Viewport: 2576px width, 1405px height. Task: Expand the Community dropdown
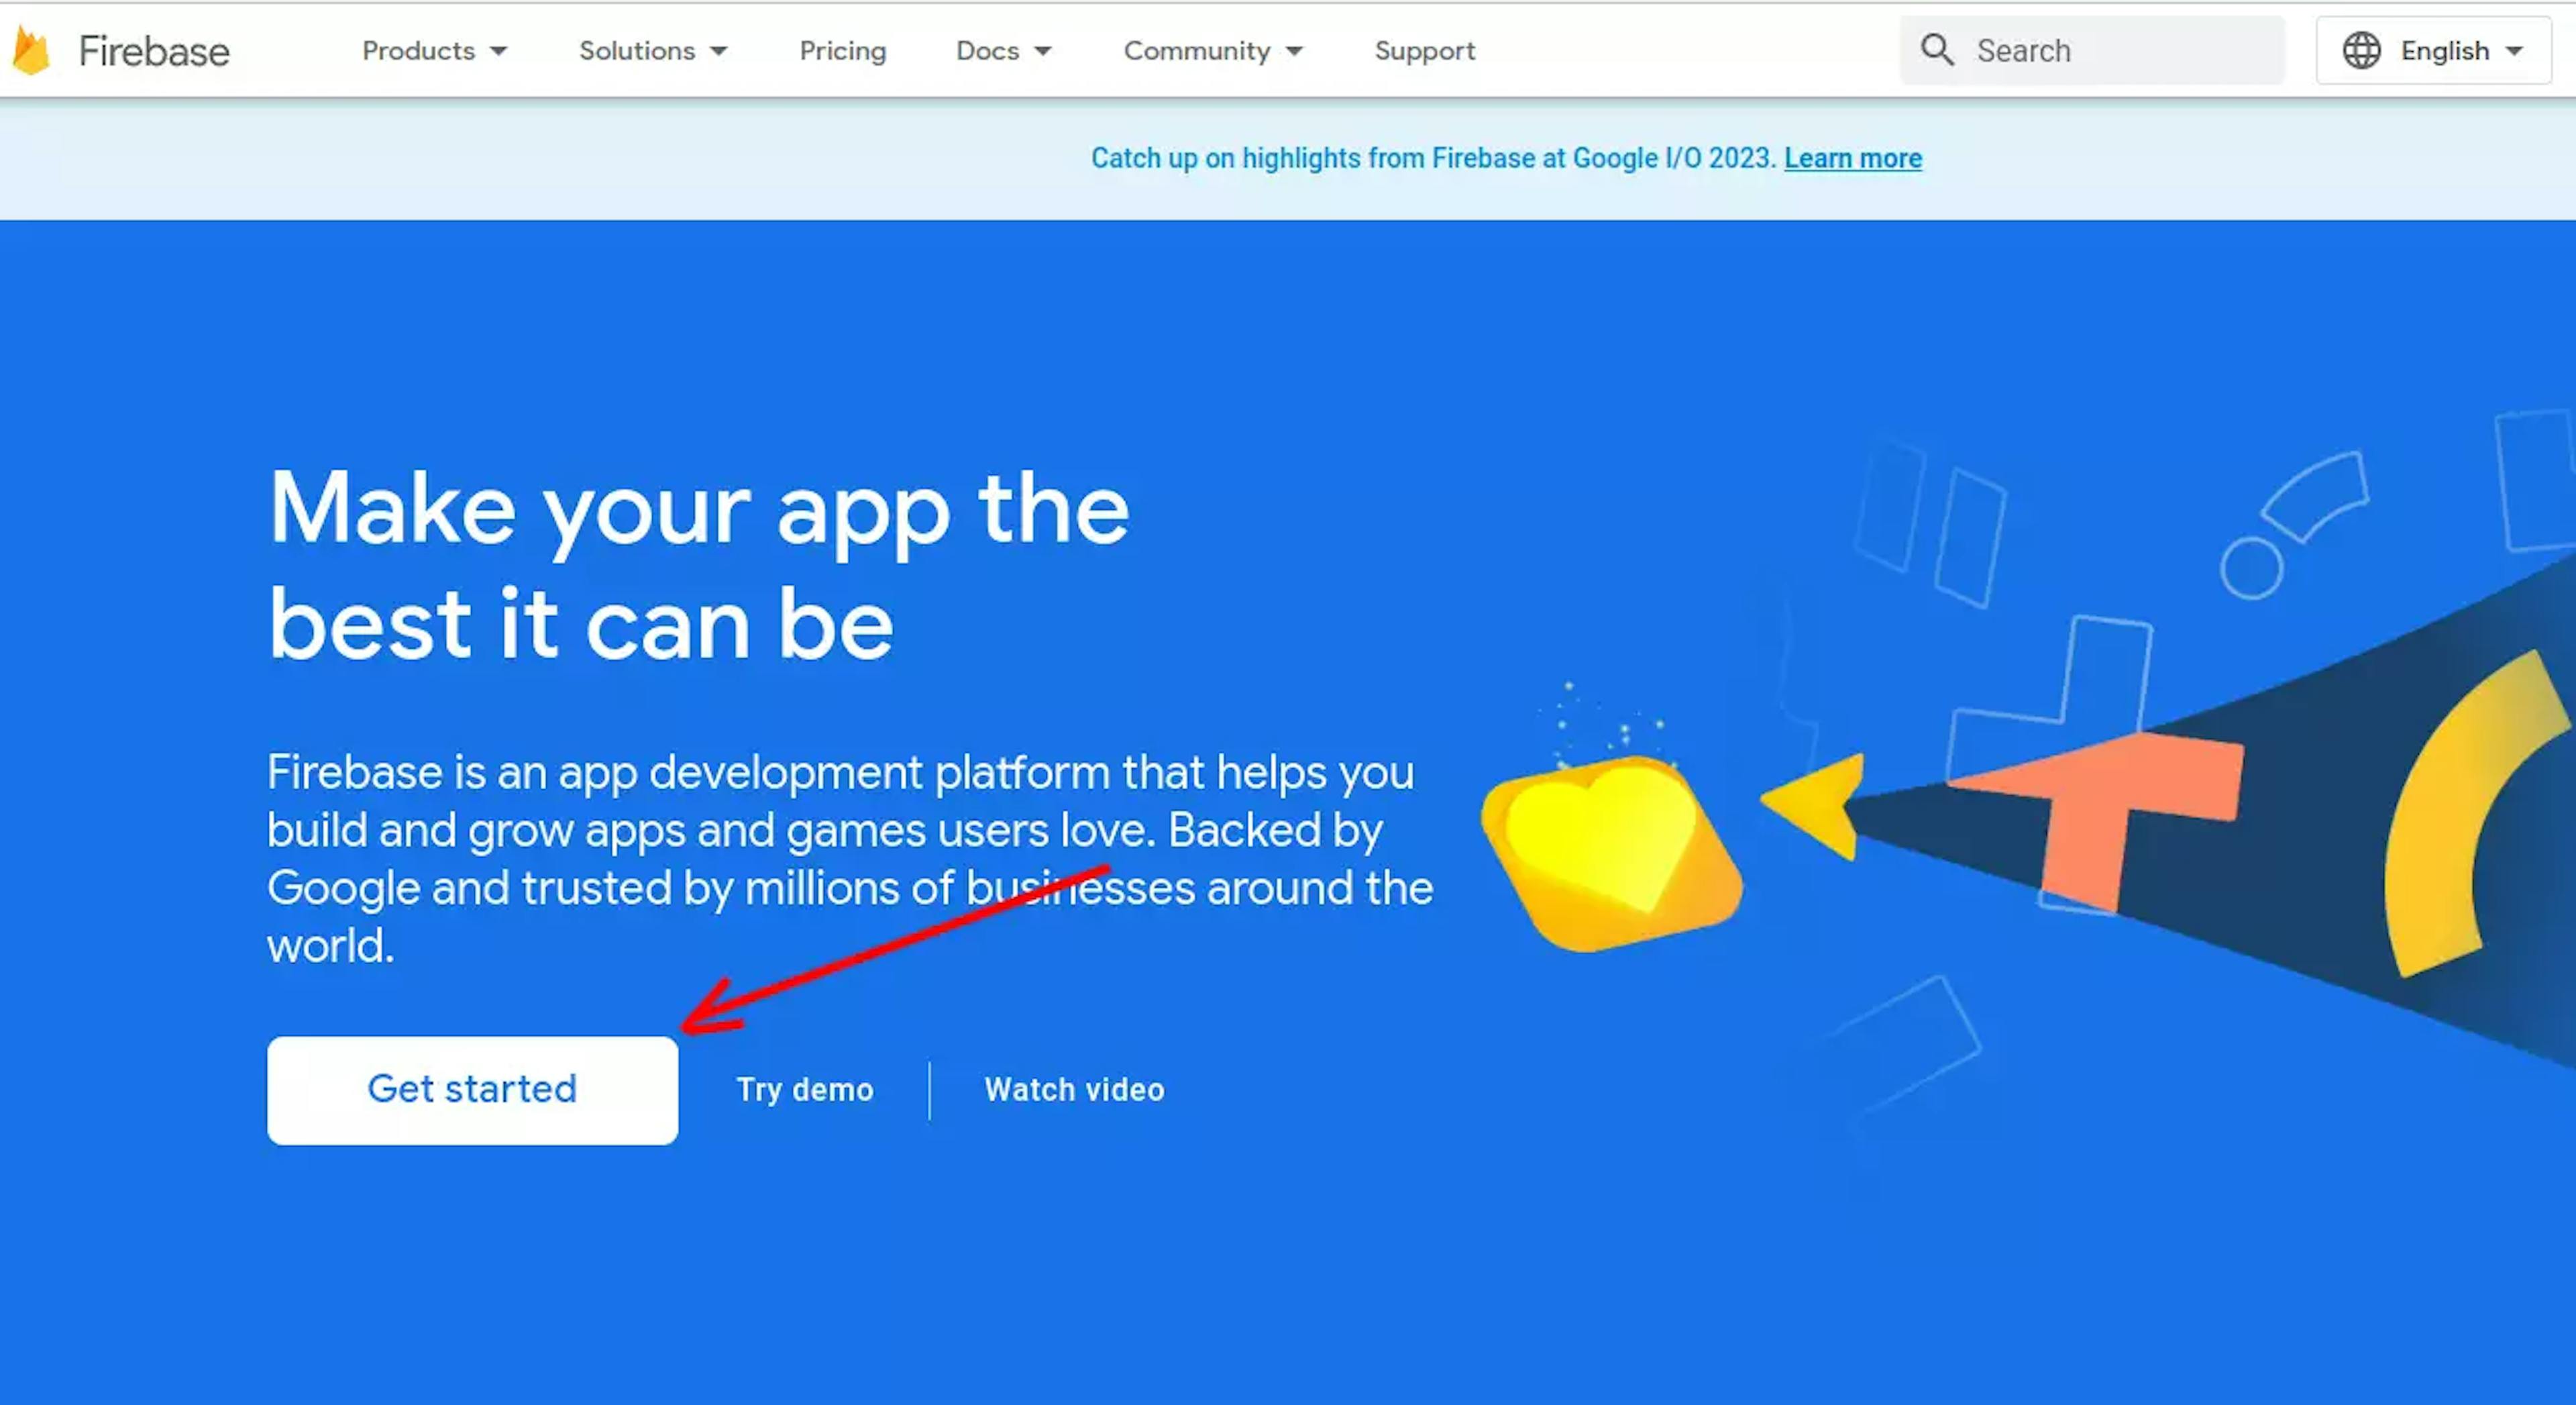click(x=1213, y=51)
